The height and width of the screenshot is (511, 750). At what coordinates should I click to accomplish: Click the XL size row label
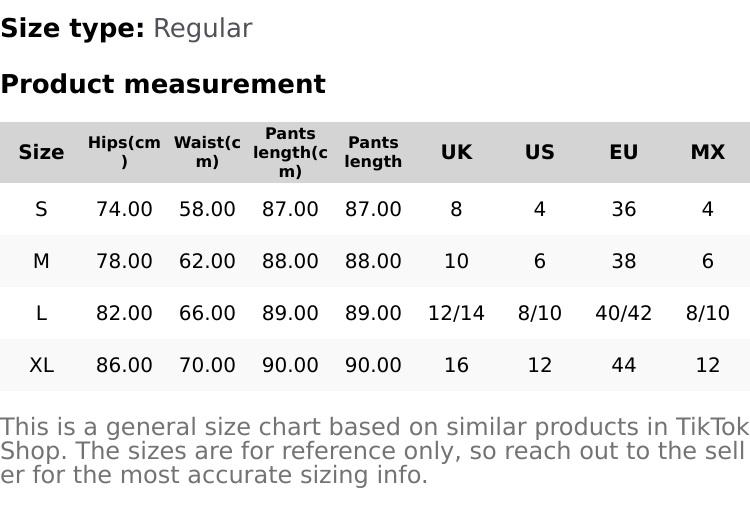pos(41,365)
